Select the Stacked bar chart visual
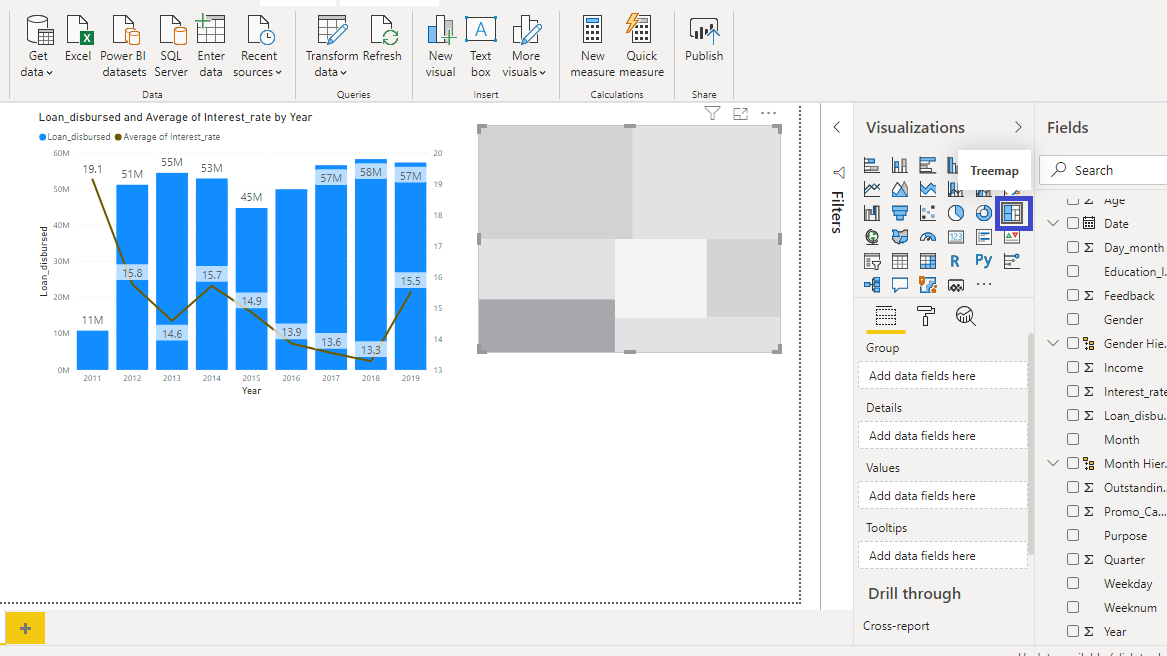 tap(872, 165)
